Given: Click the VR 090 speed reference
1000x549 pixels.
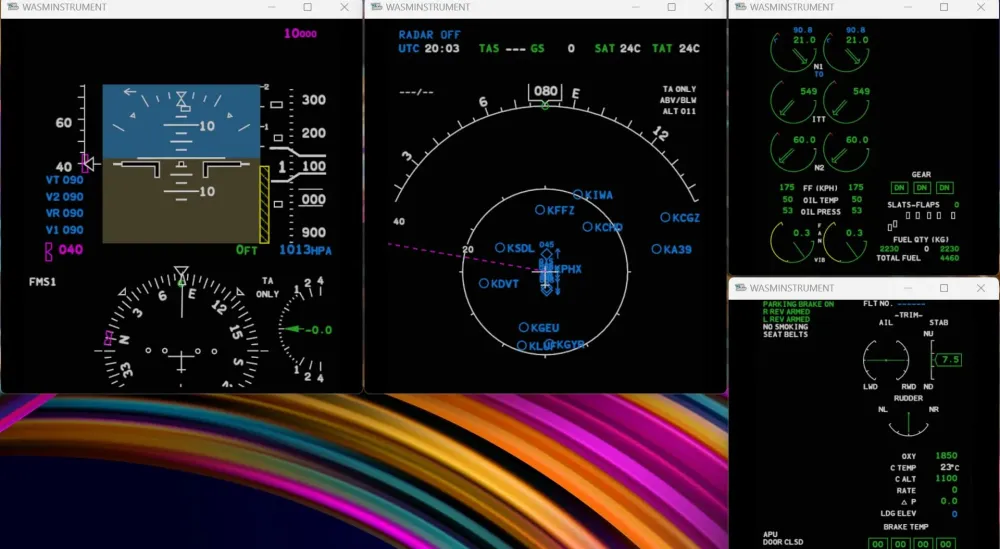Looking at the screenshot, I should click(64, 213).
